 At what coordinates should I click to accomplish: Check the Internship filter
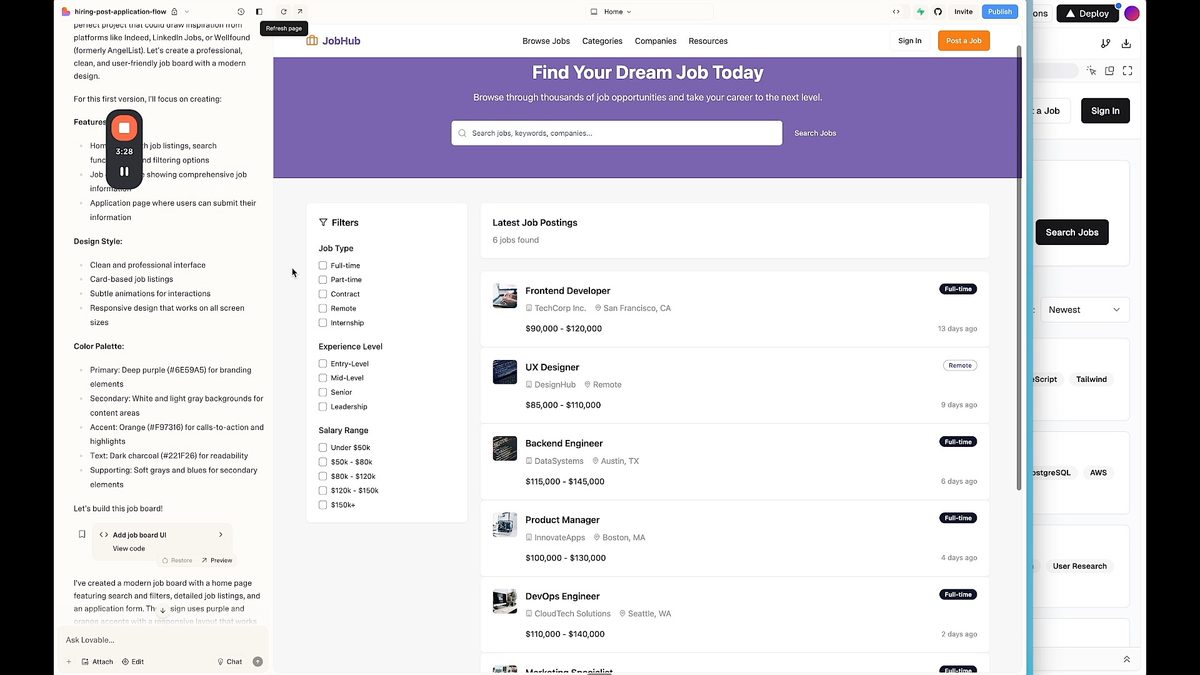[x=323, y=323]
